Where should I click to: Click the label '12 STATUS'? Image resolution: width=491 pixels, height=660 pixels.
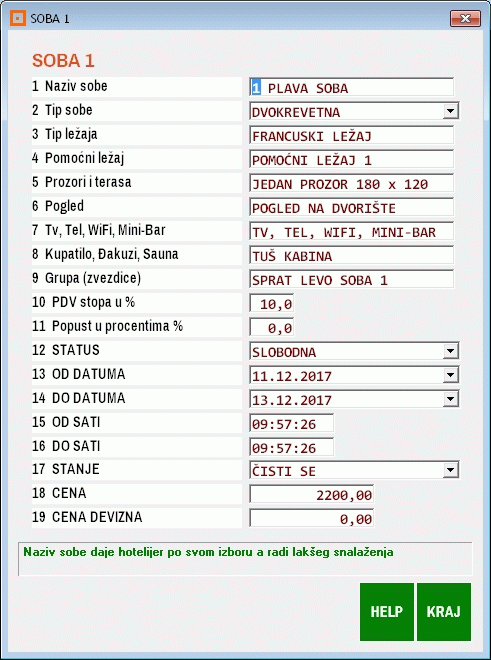(x=66, y=350)
